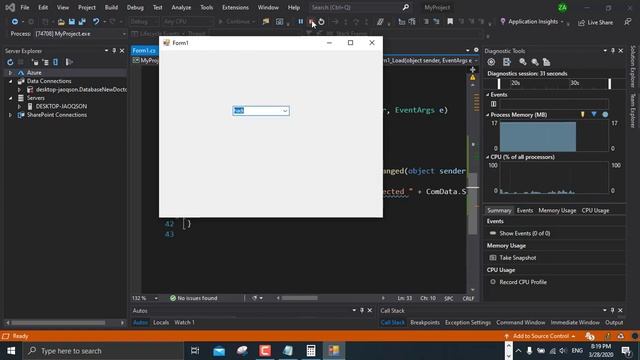Click Diagnostic Tools output window icon

point(507,62)
